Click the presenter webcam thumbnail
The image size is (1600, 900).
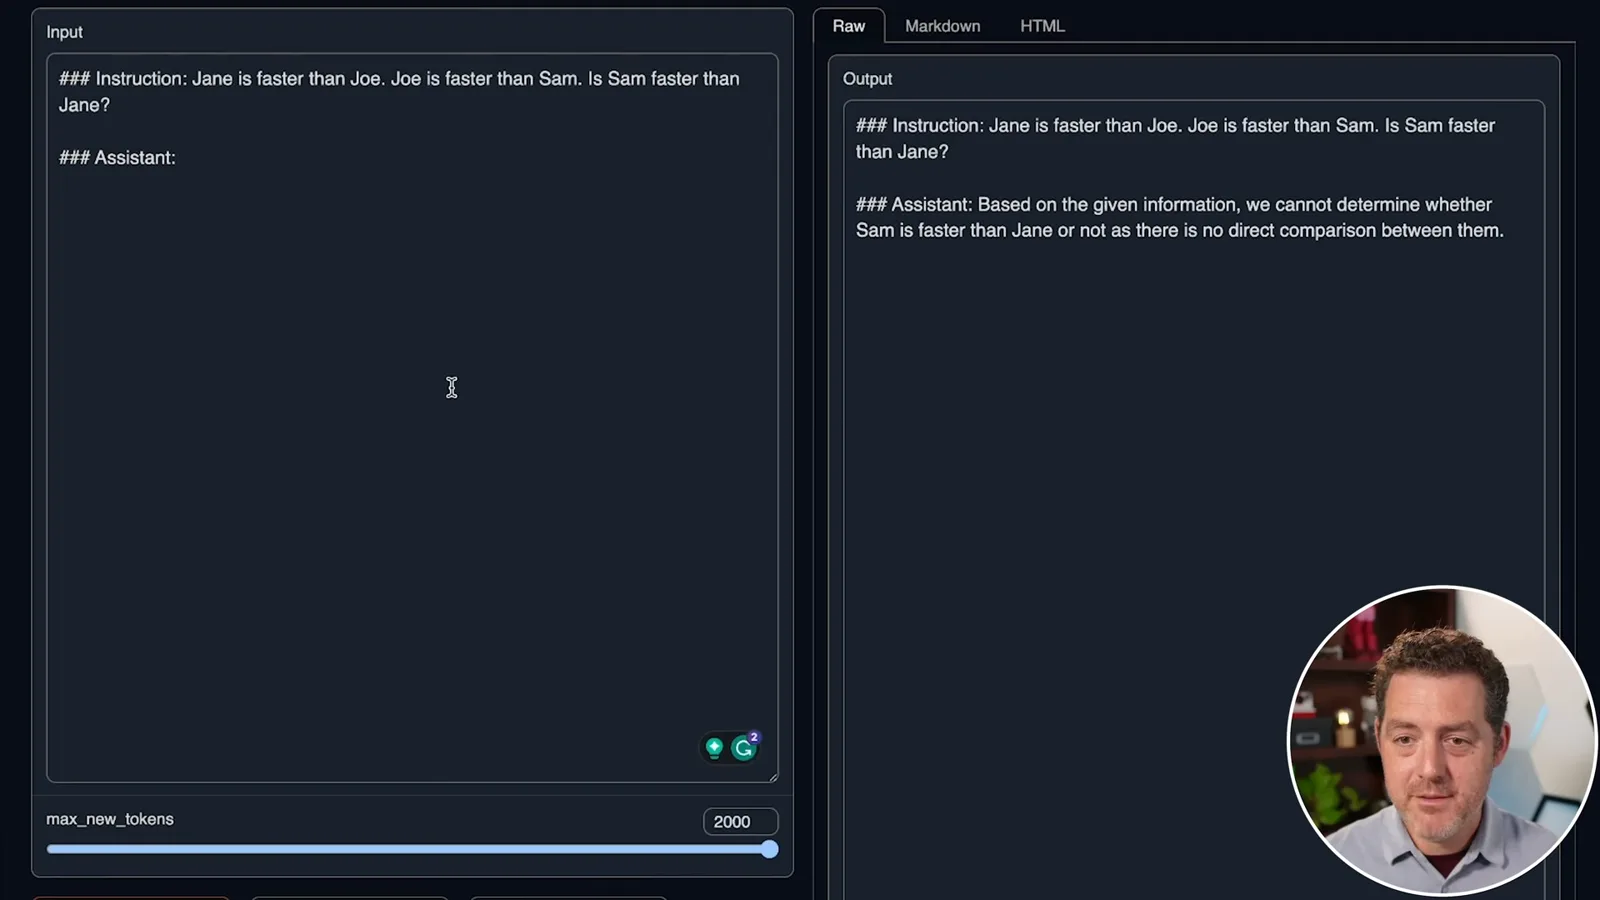point(1441,740)
